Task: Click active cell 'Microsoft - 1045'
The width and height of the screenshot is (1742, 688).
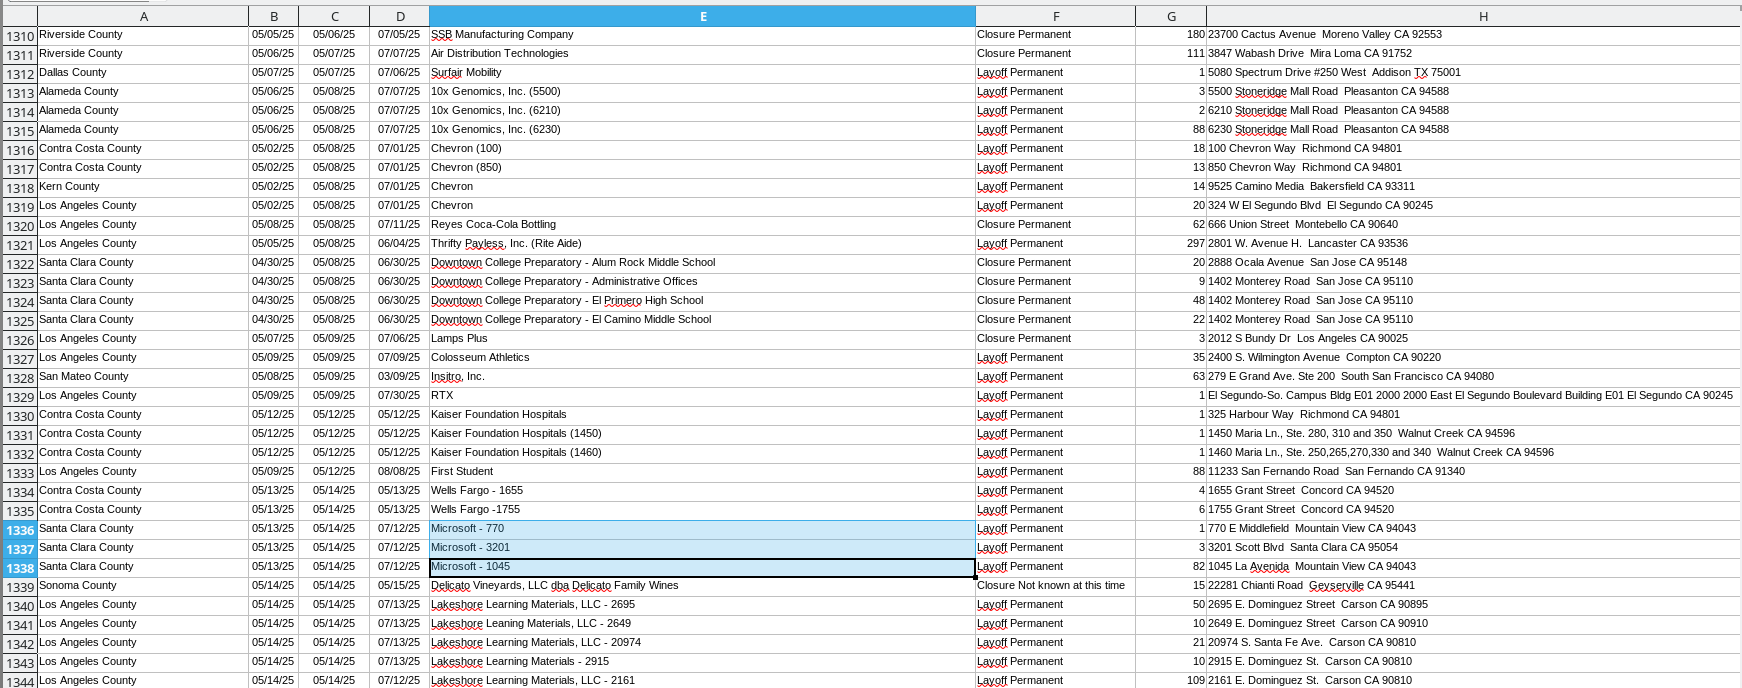Action: pos(702,567)
